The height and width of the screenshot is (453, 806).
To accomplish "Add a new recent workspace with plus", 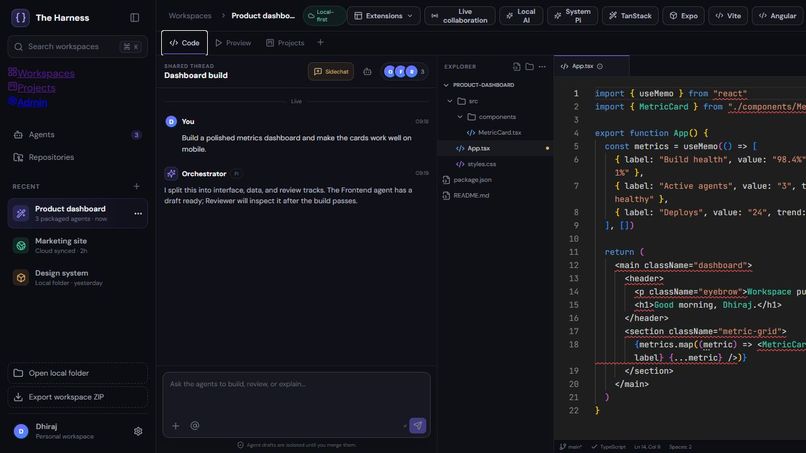I will click(x=136, y=186).
